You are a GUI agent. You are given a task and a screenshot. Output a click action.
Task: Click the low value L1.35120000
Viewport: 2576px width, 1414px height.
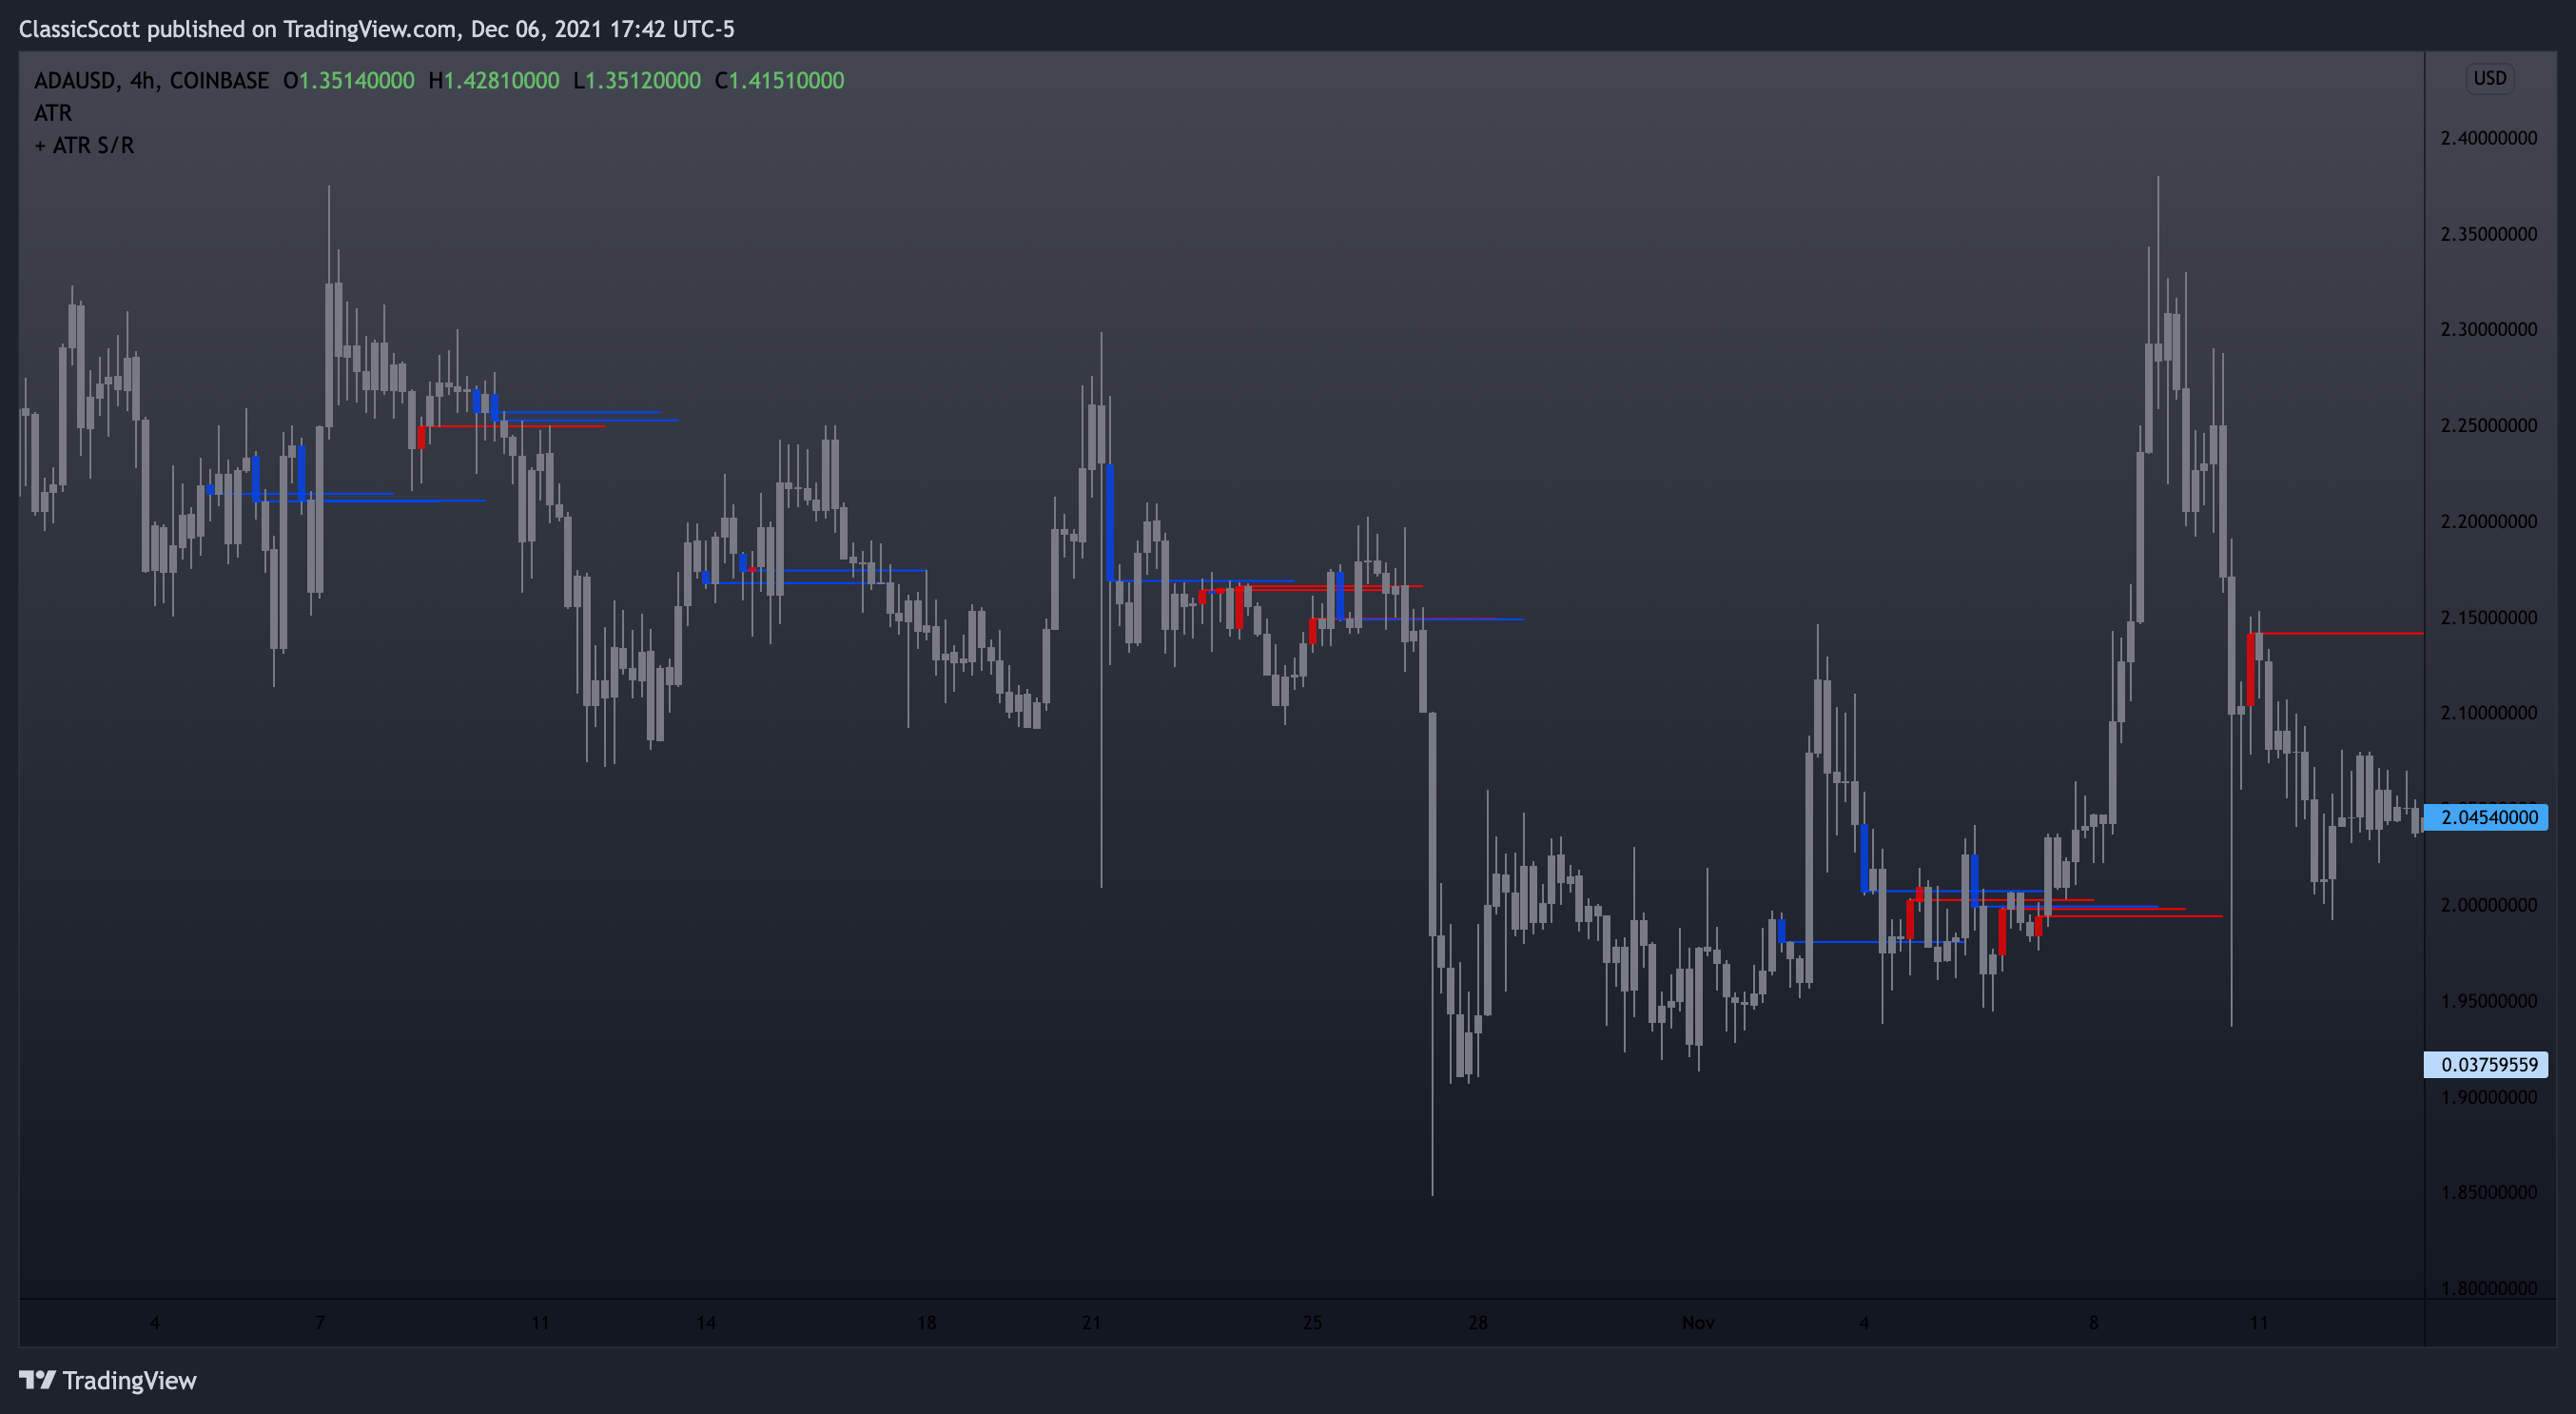(637, 81)
